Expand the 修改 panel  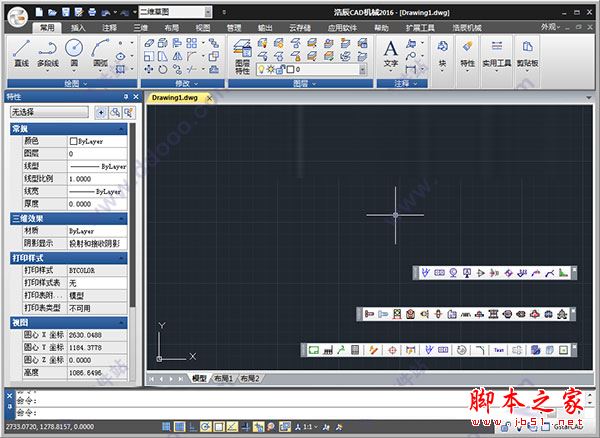pos(187,83)
